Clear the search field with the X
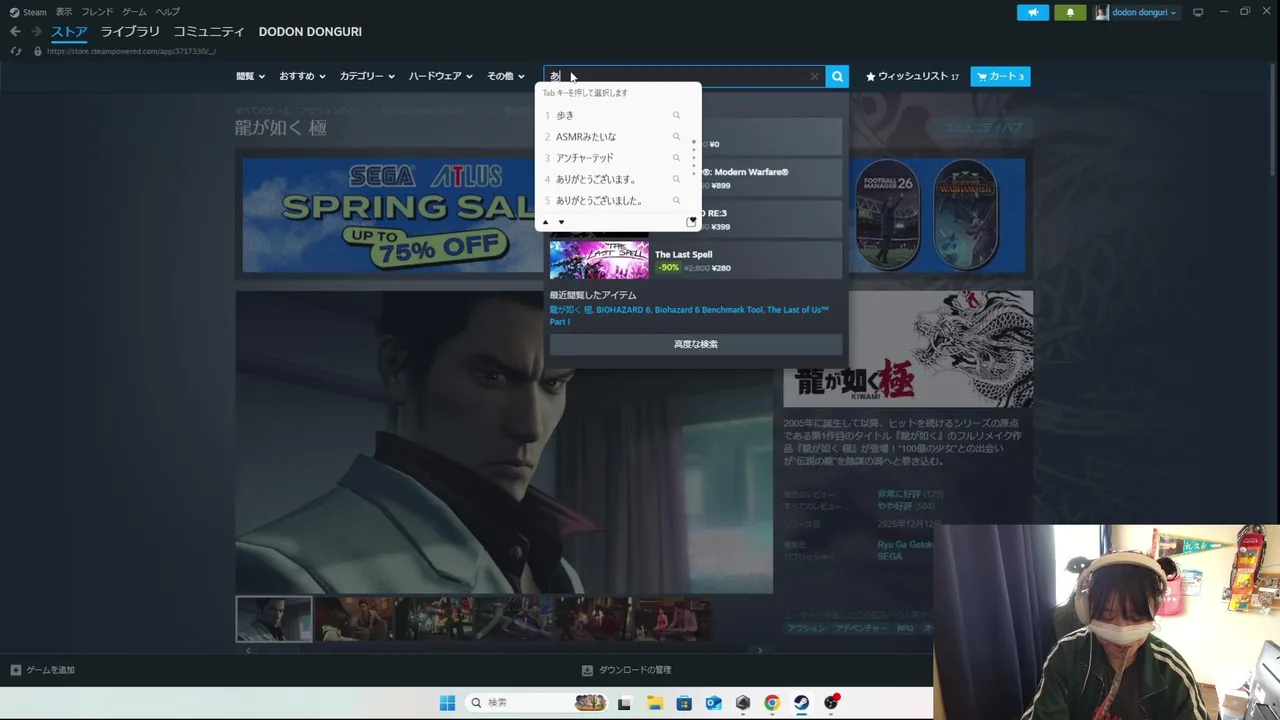 click(814, 76)
